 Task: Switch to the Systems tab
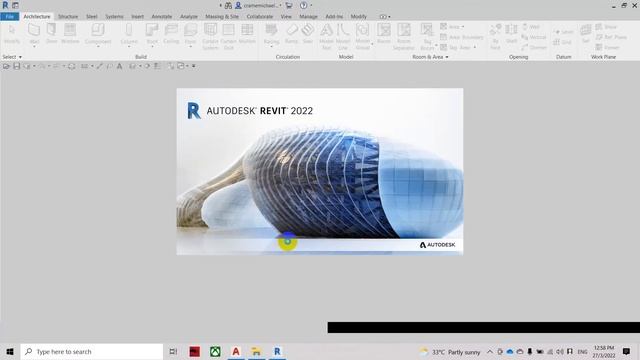pyautogui.click(x=114, y=16)
